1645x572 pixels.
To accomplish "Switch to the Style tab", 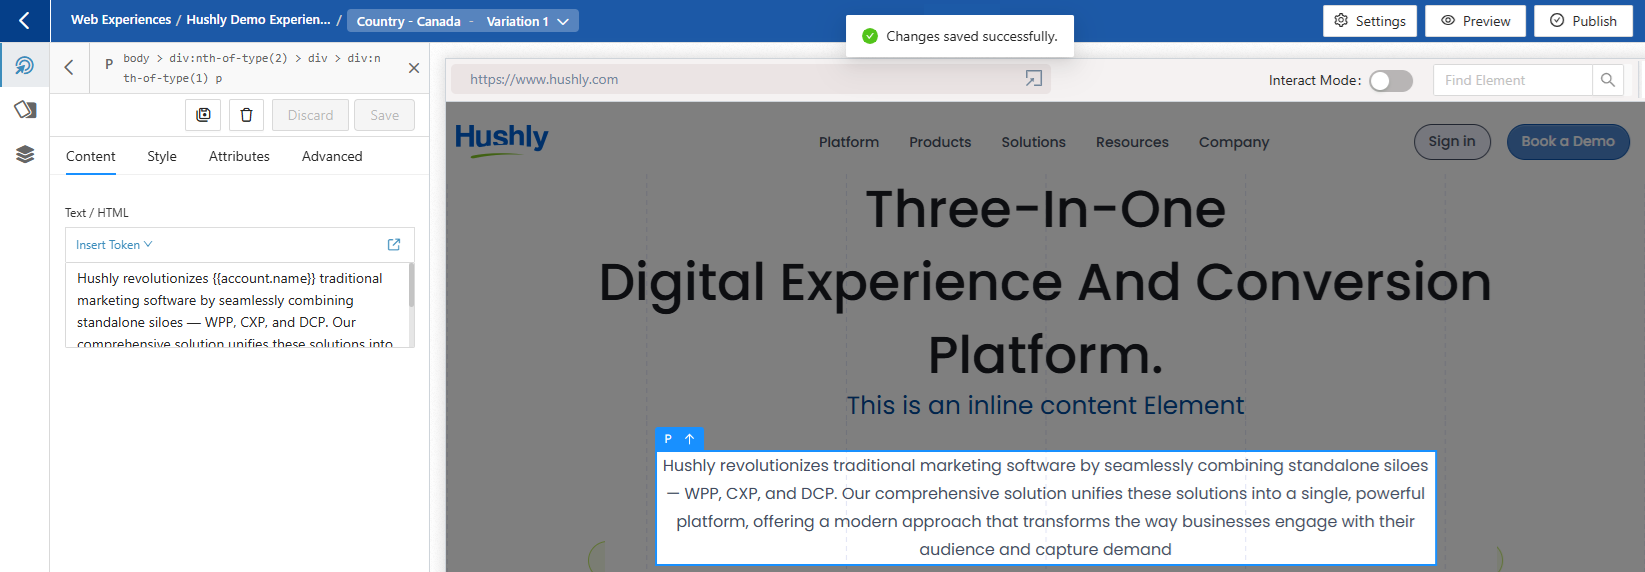I will point(162,156).
